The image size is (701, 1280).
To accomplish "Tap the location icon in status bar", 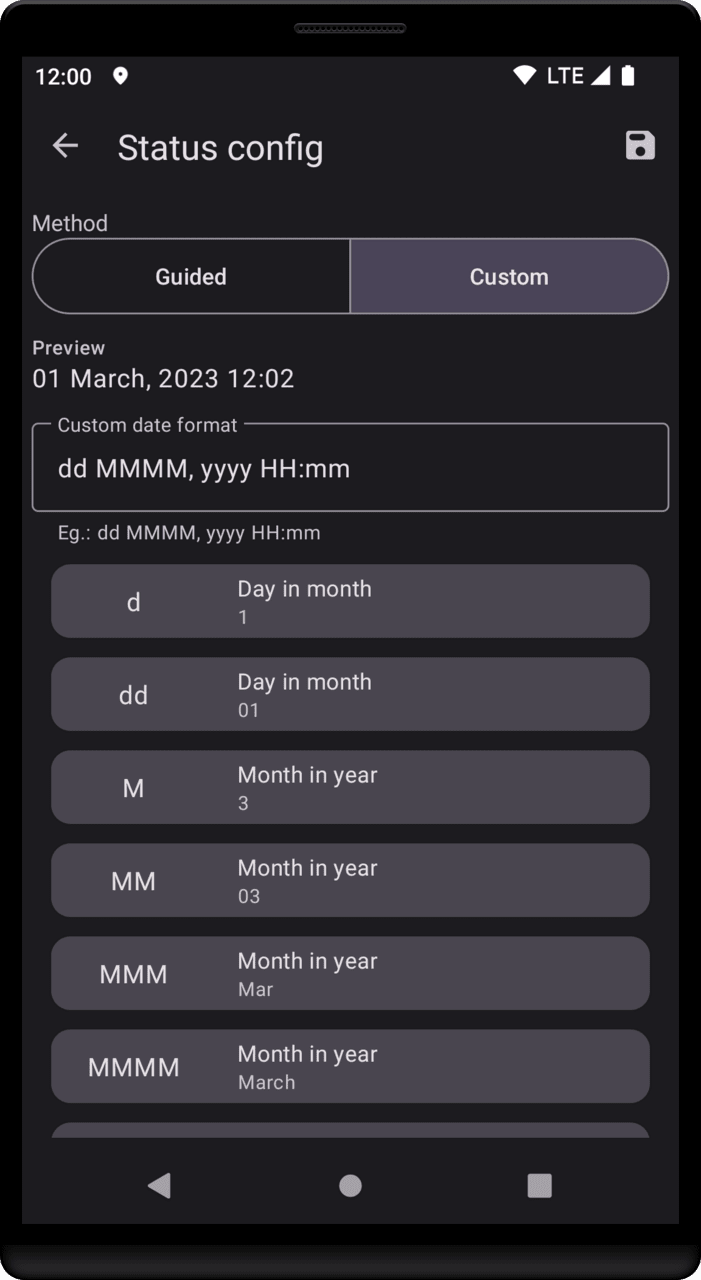I will click(x=120, y=76).
